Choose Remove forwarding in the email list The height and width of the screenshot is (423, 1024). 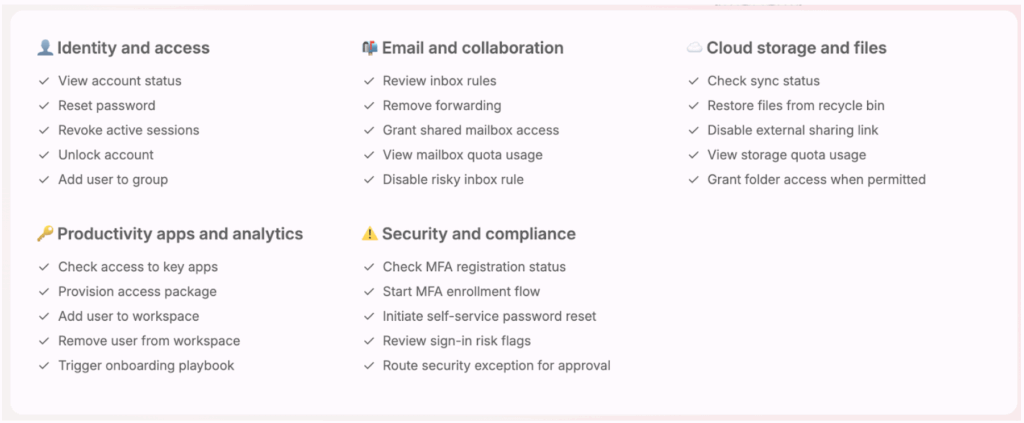[x=442, y=105]
